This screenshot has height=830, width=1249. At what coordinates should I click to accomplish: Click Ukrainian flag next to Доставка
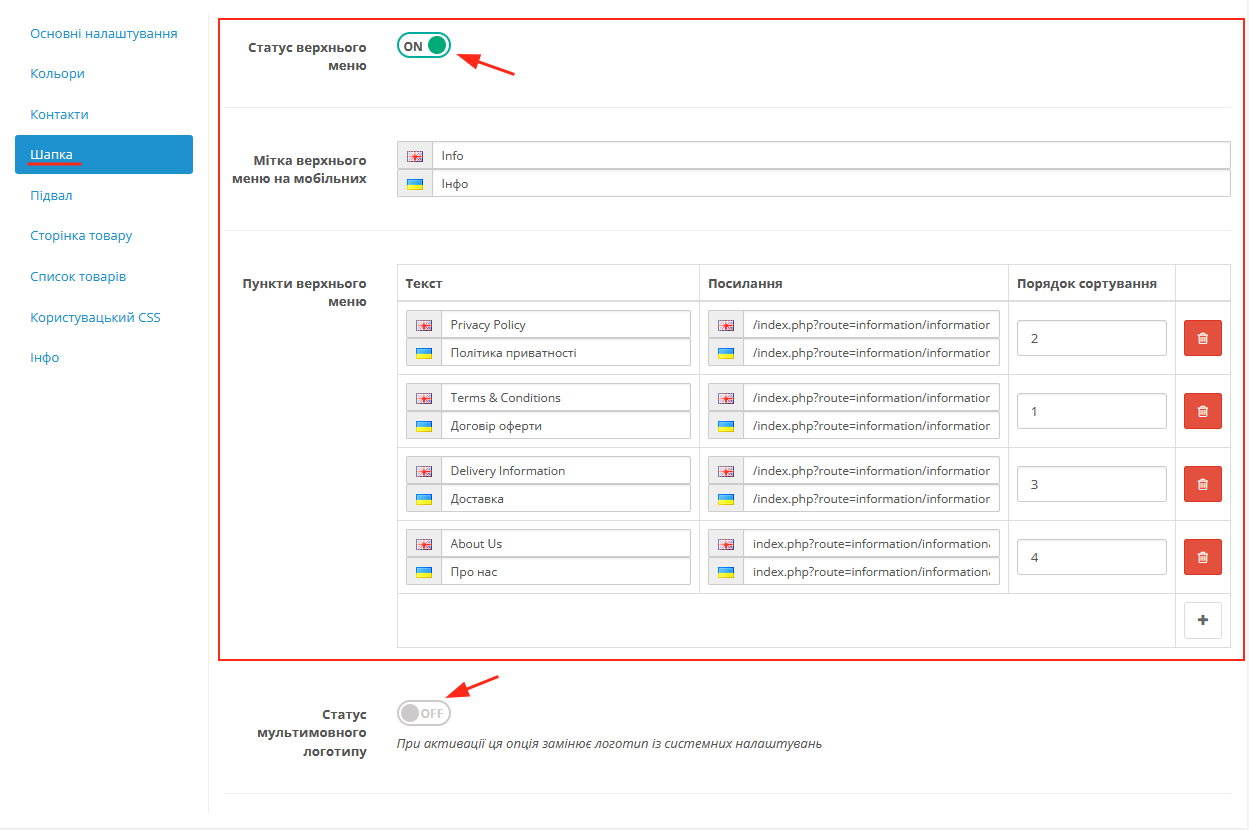pyautogui.click(x=424, y=499)
